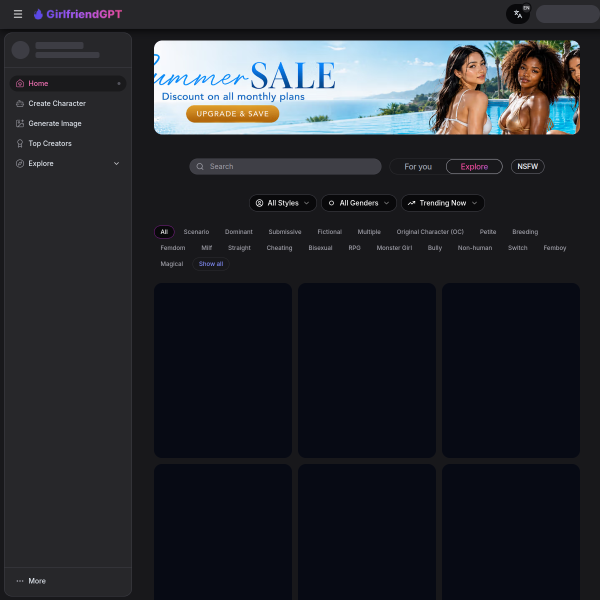
Task: Open Home in the sidebar
Action: click(68, 83)
